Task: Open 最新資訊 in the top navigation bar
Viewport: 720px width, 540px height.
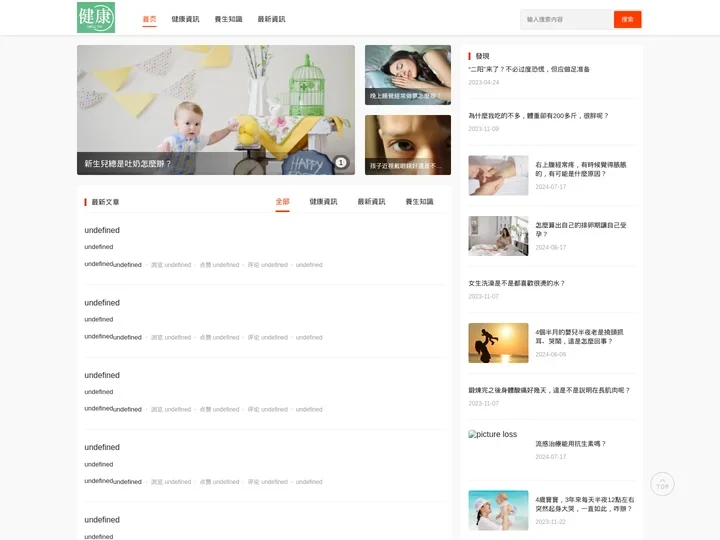Action: (271, 19)
